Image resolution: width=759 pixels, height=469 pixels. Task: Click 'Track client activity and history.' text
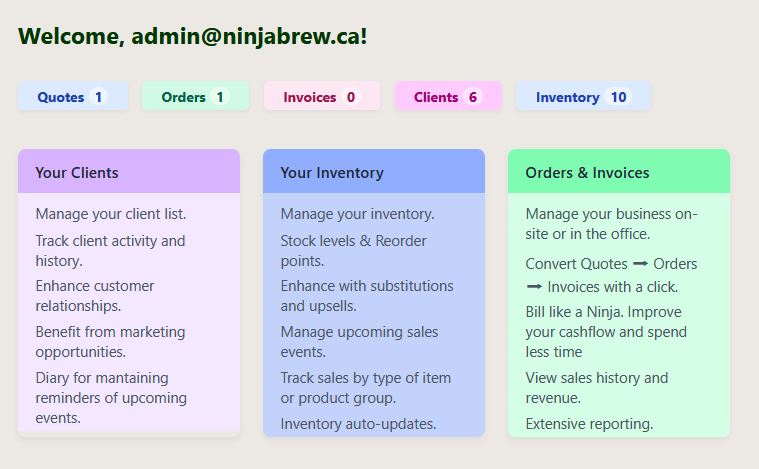coord(110,251)
